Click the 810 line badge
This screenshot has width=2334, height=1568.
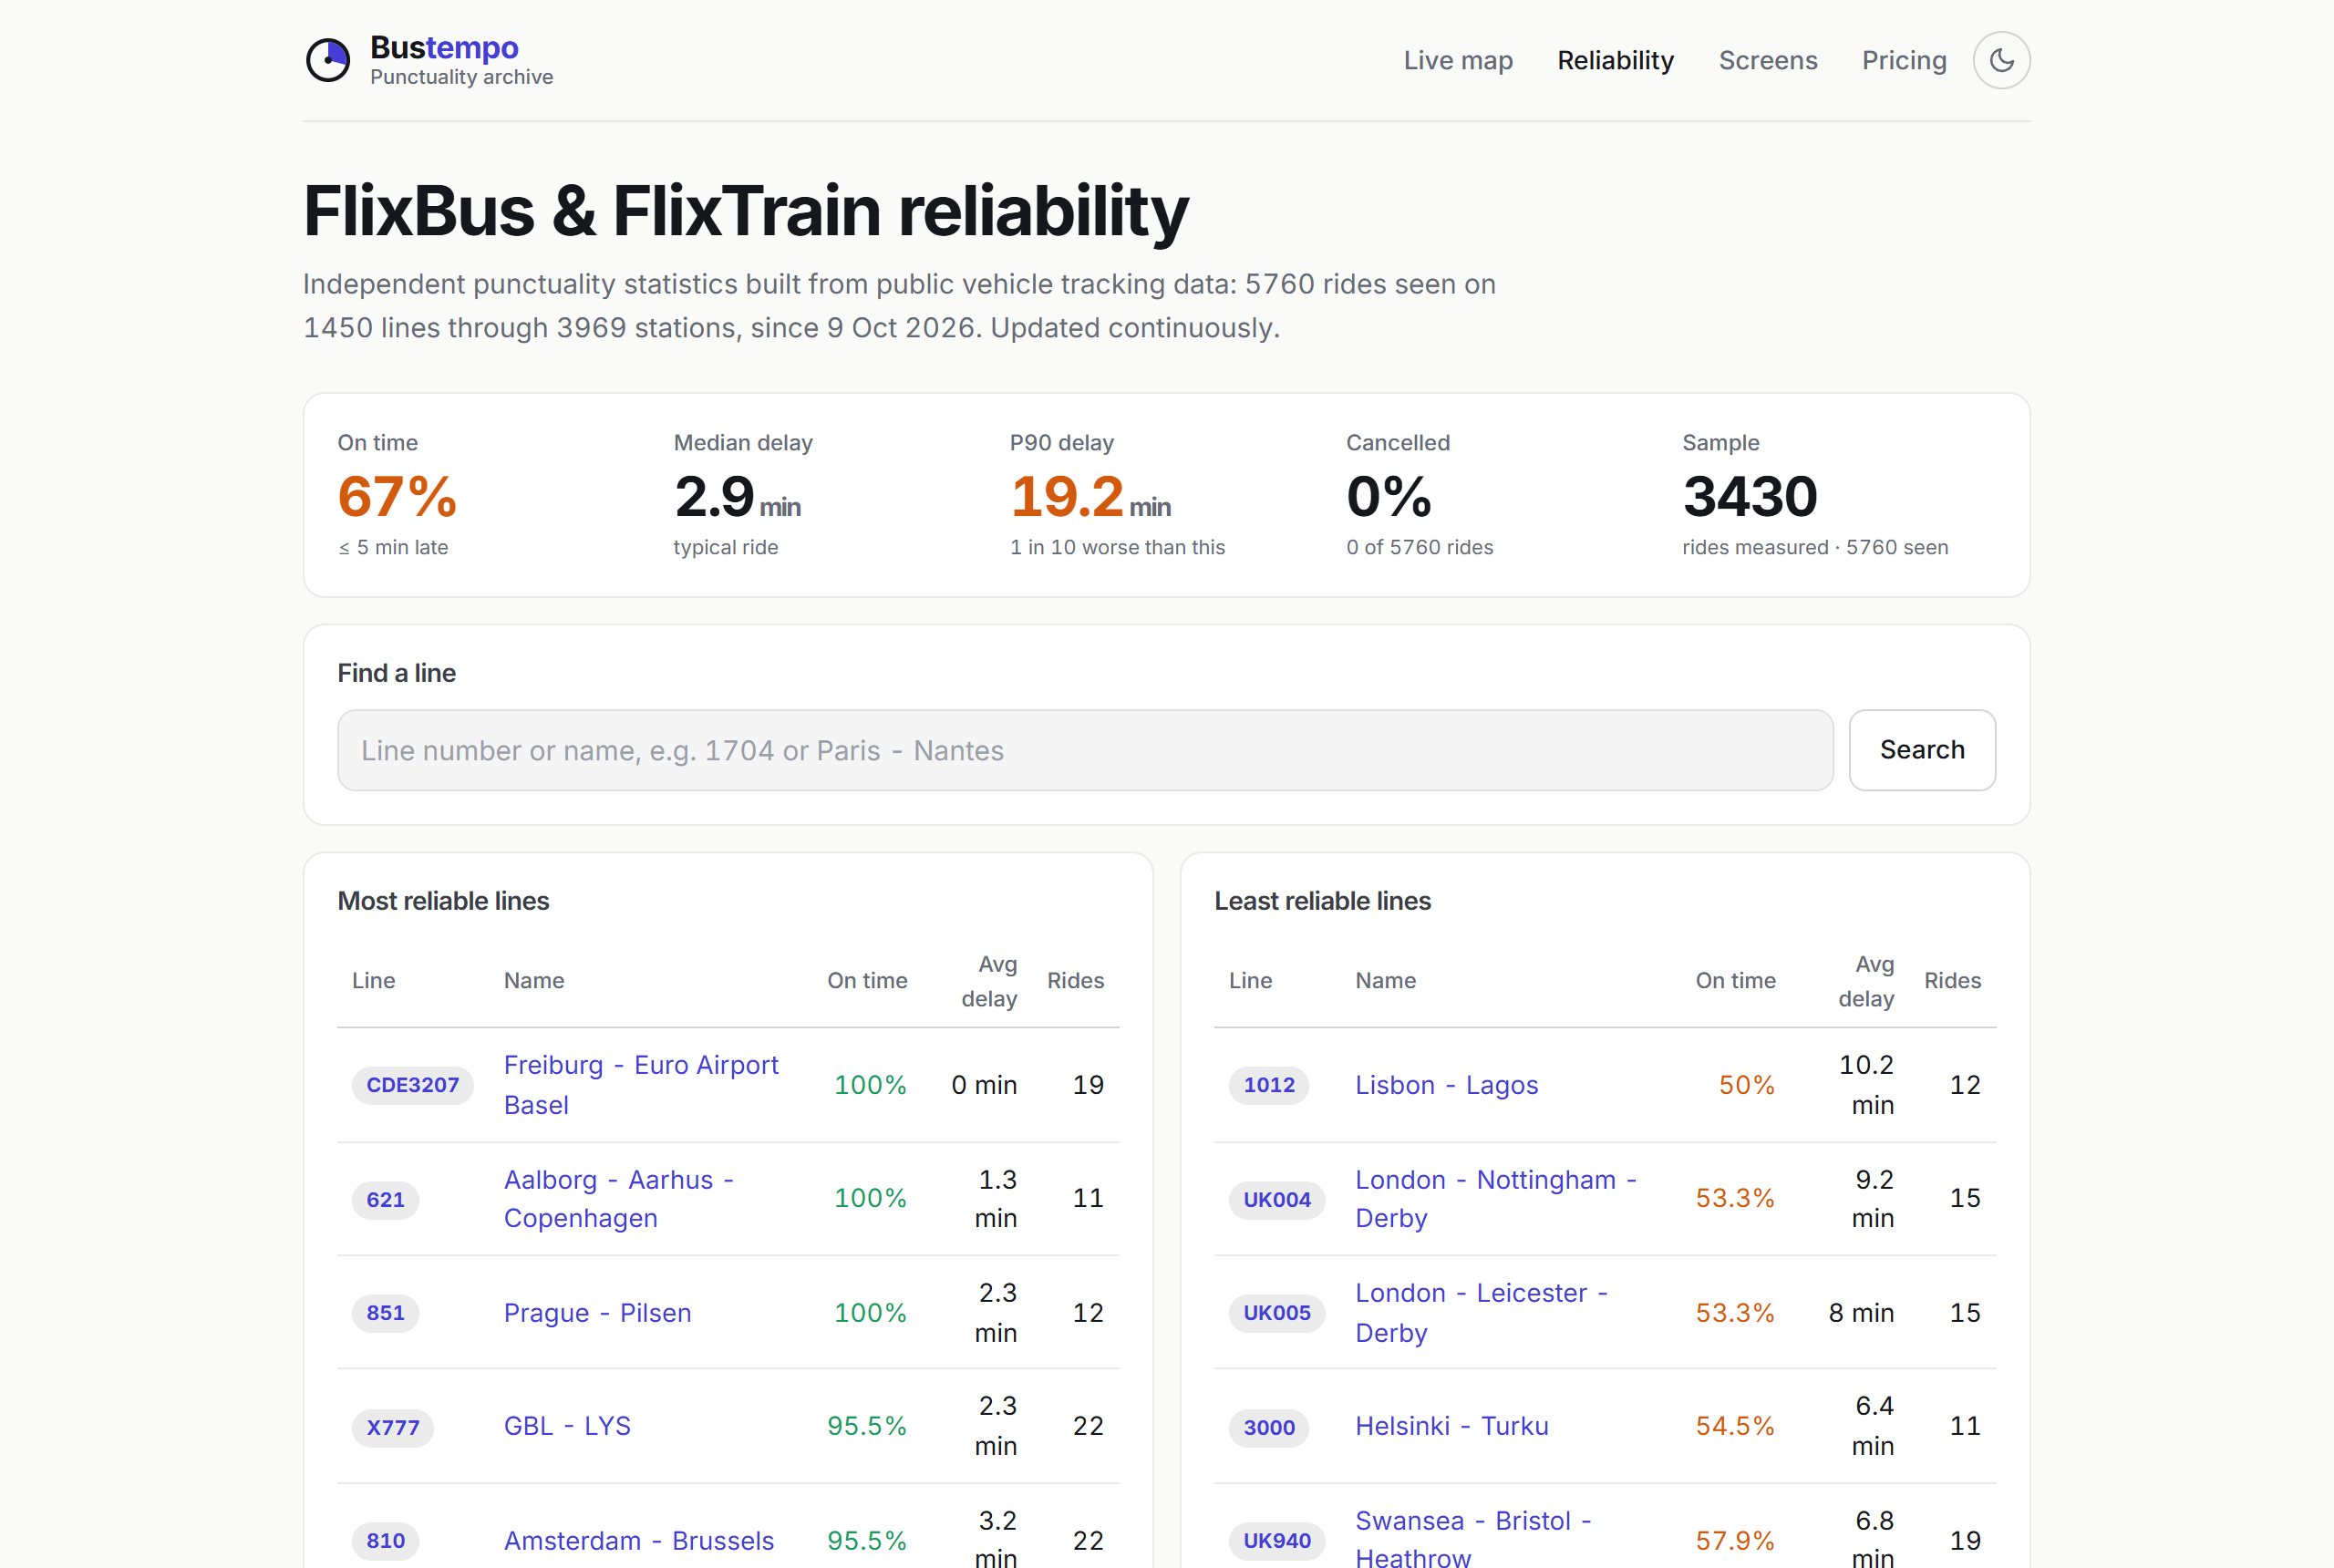(x=385, y=1540)
